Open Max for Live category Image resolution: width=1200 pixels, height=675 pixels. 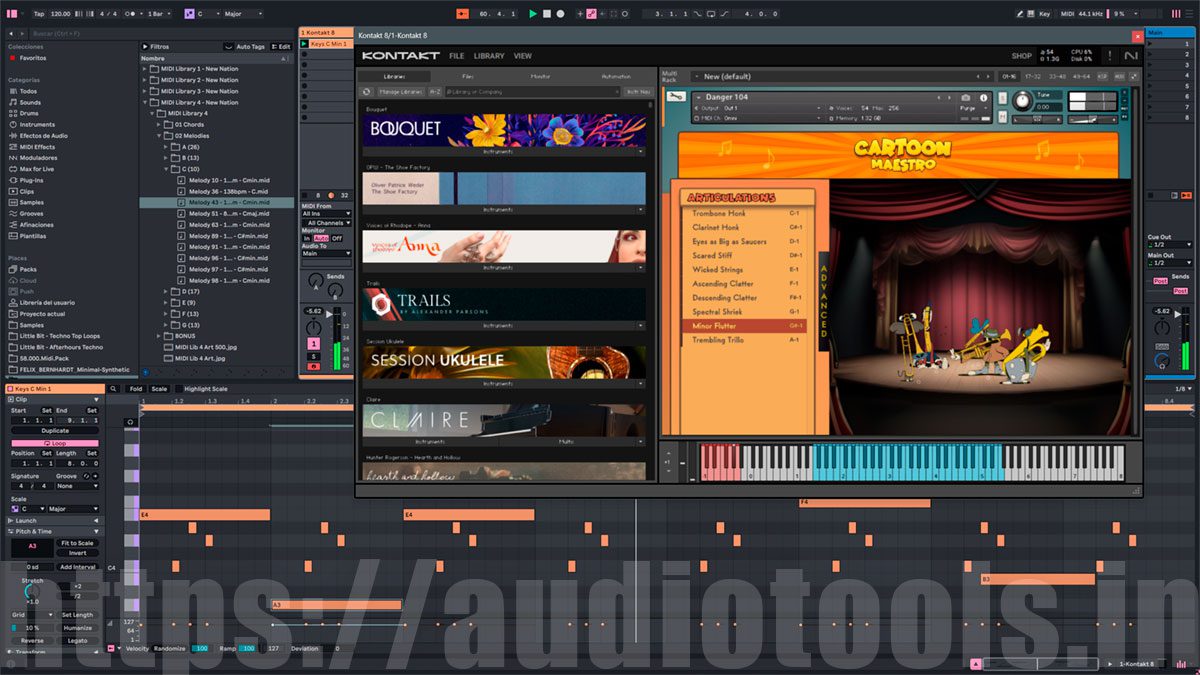37,169
